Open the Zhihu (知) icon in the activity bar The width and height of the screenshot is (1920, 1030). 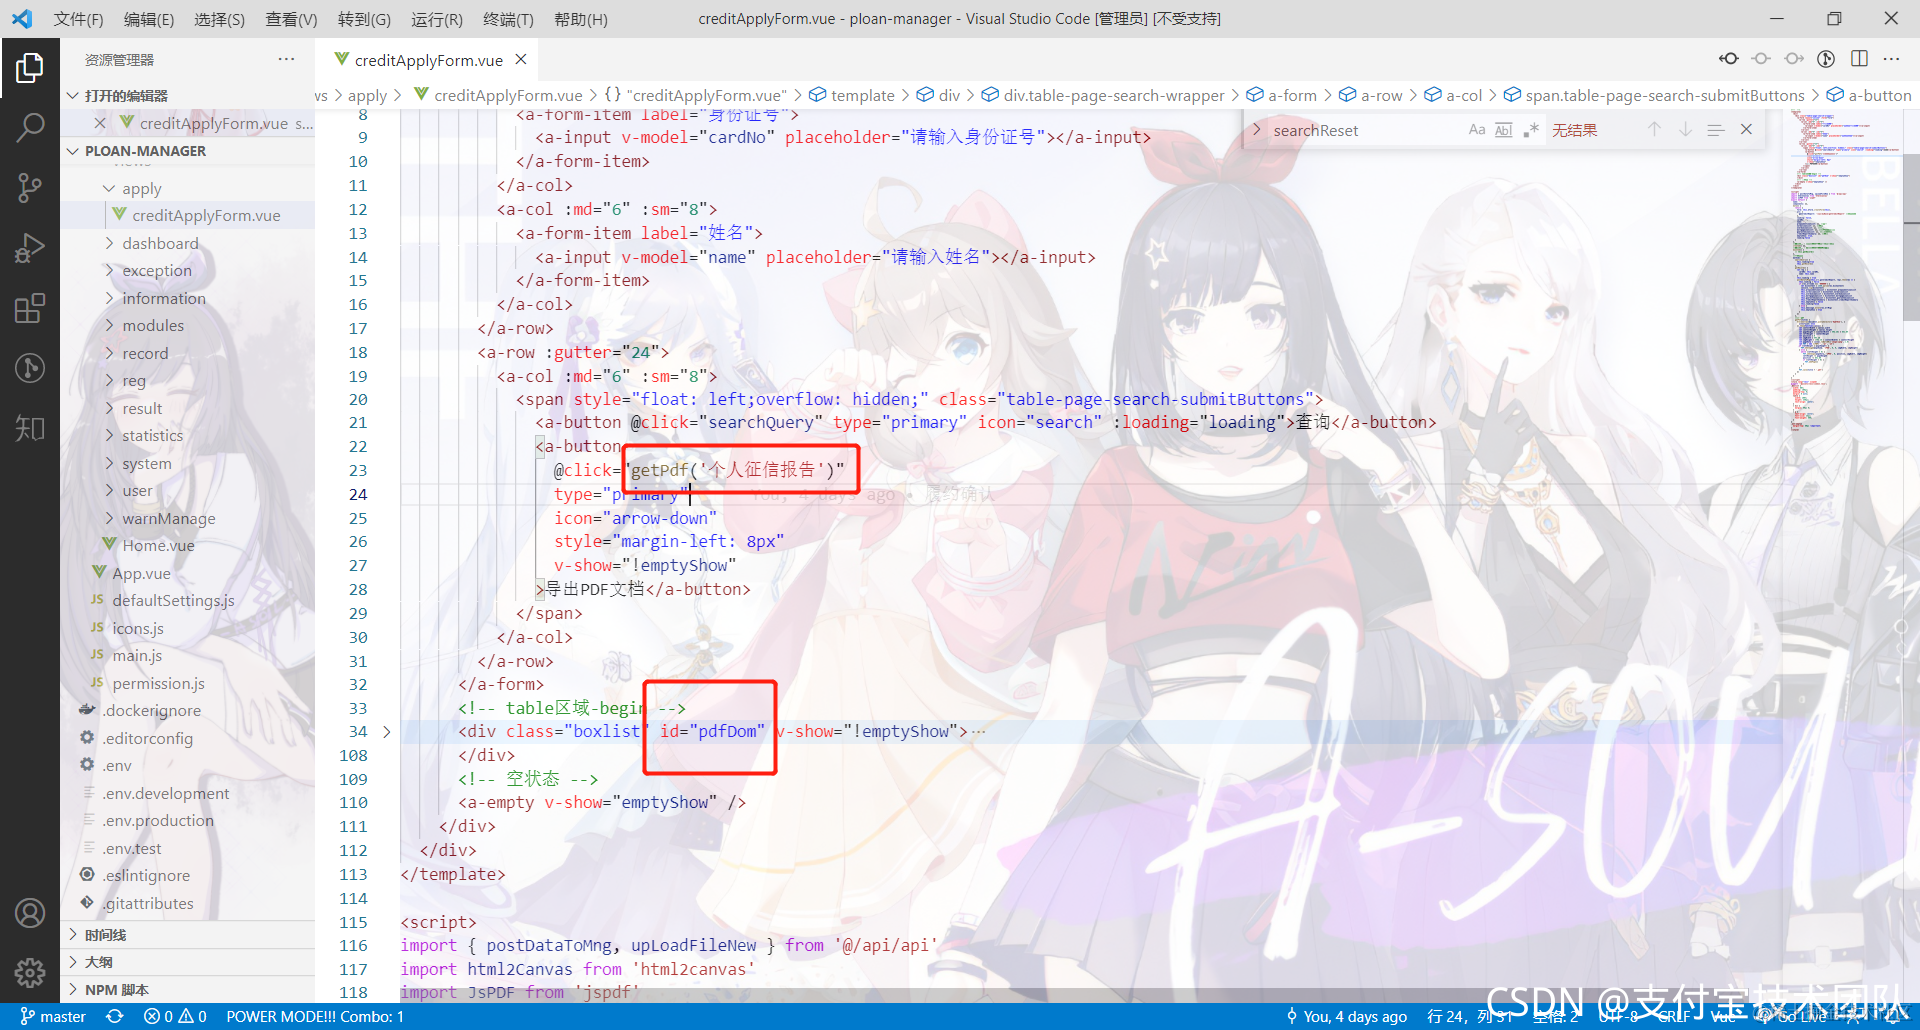point(30,428)
